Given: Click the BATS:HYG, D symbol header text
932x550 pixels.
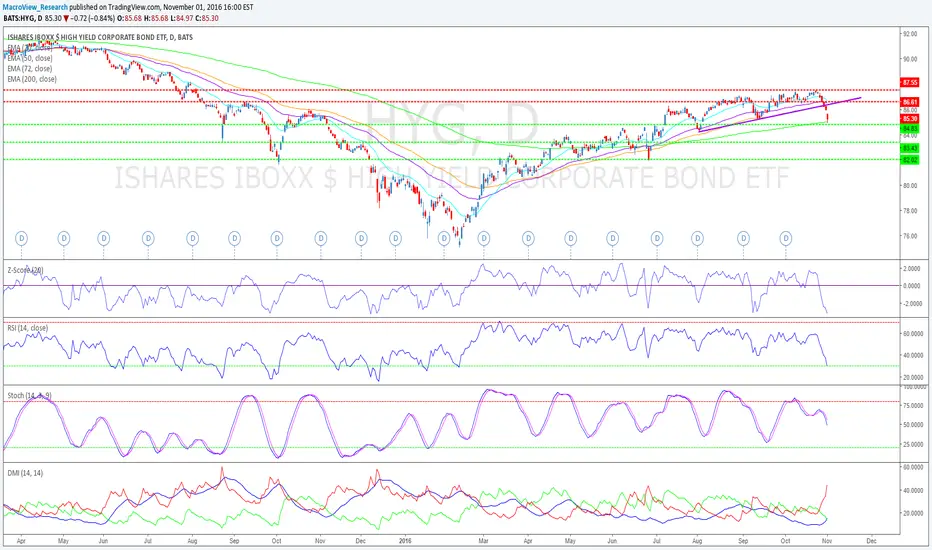Looking at the screenshot, I should click(23, 18).
